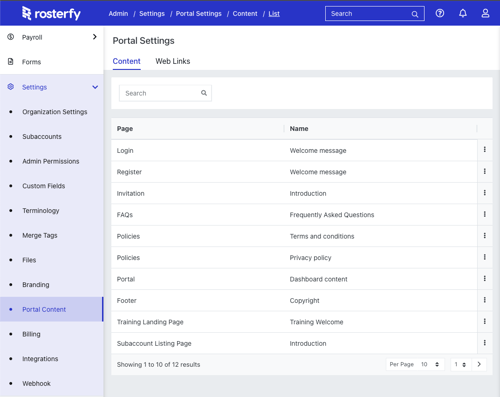
Task: Click the Content breadcrumb link
Action: point(245,14)
